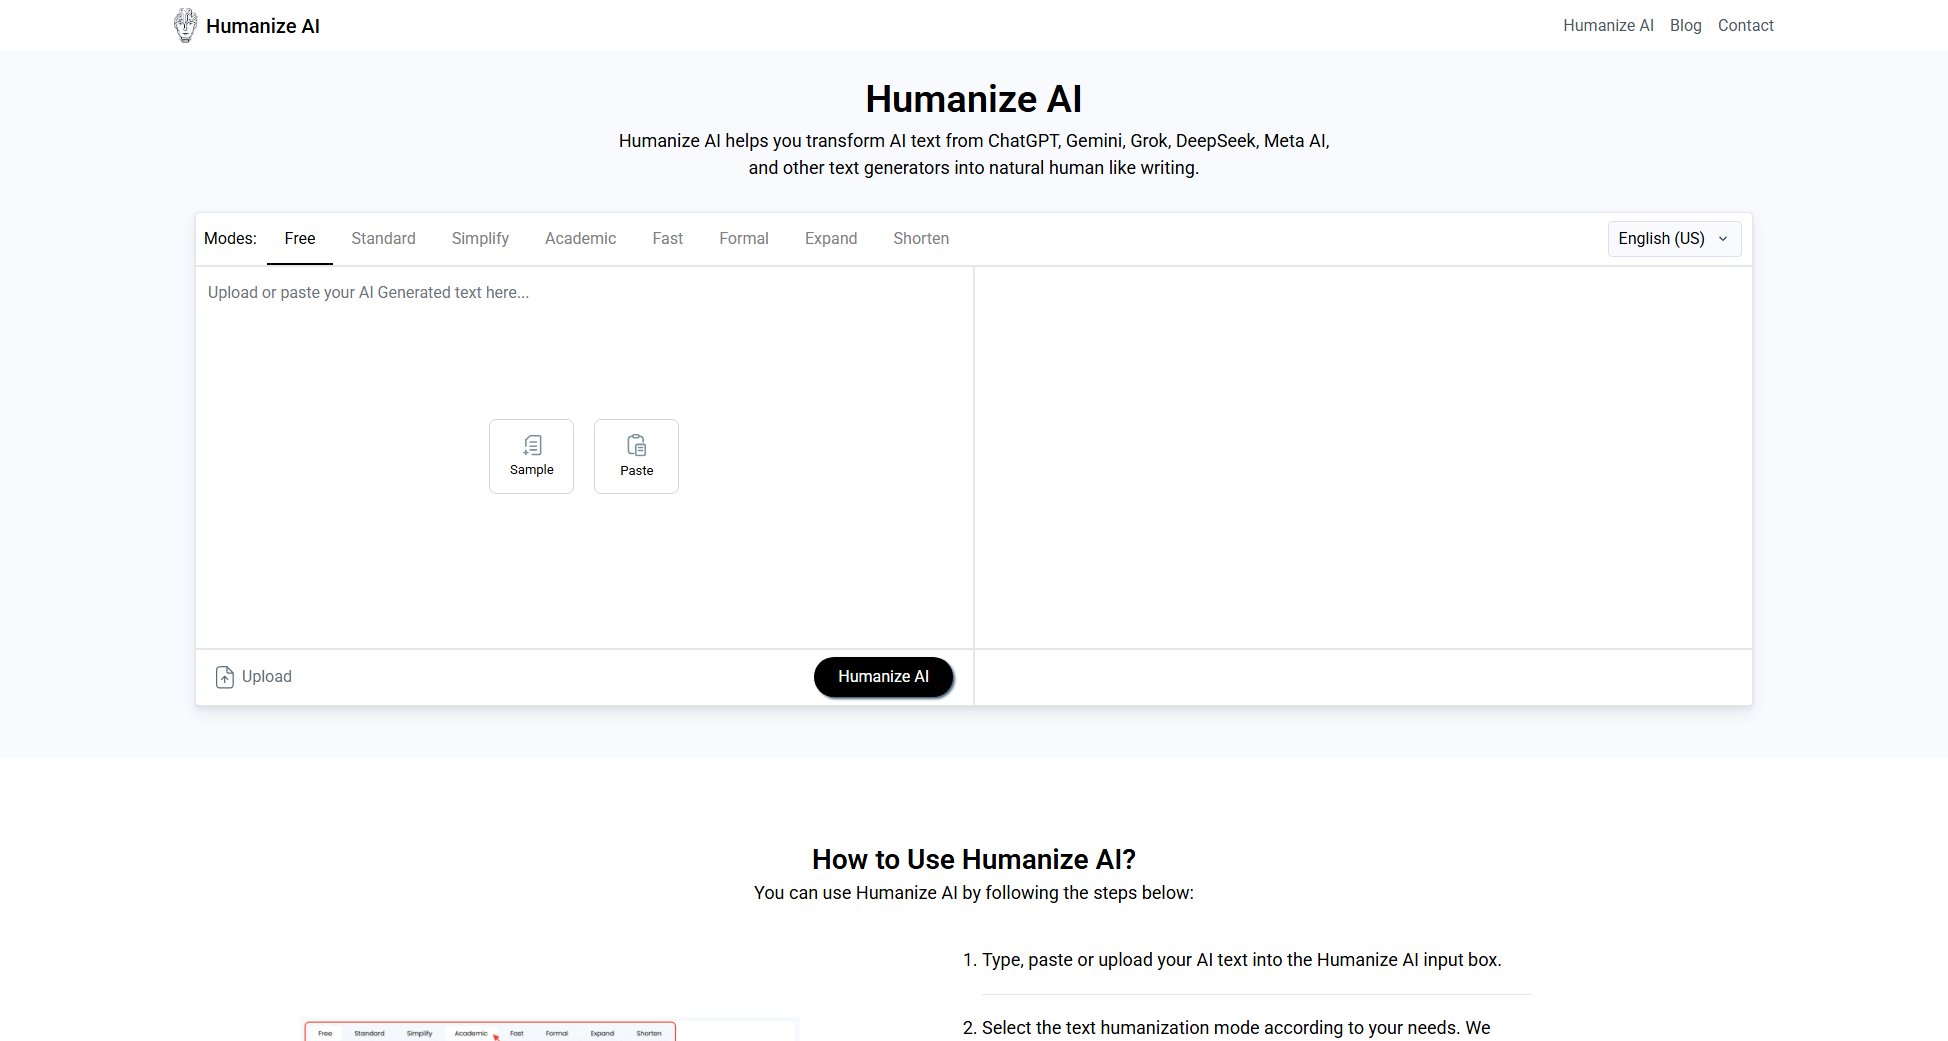The width and height of the screenshot is (1948, 1041).
Task: Choose the Shorten mode tab
Action: tap(921, 239)
